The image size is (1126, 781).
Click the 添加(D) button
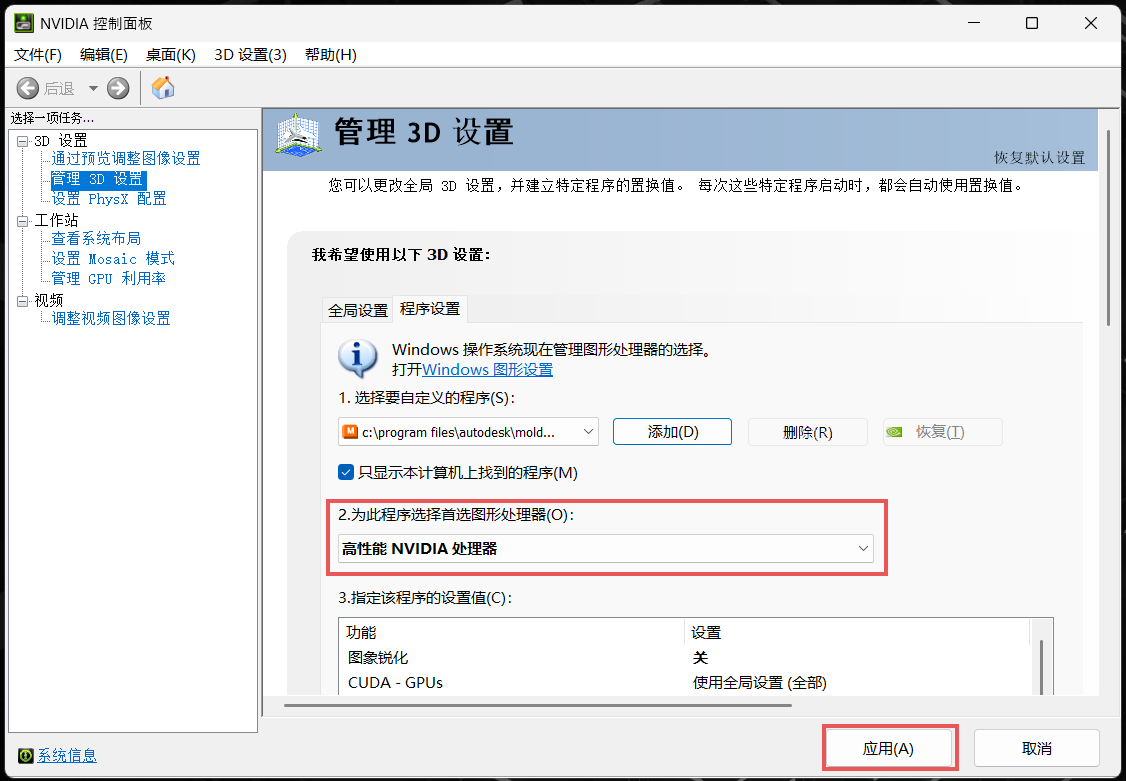point(672,432)
